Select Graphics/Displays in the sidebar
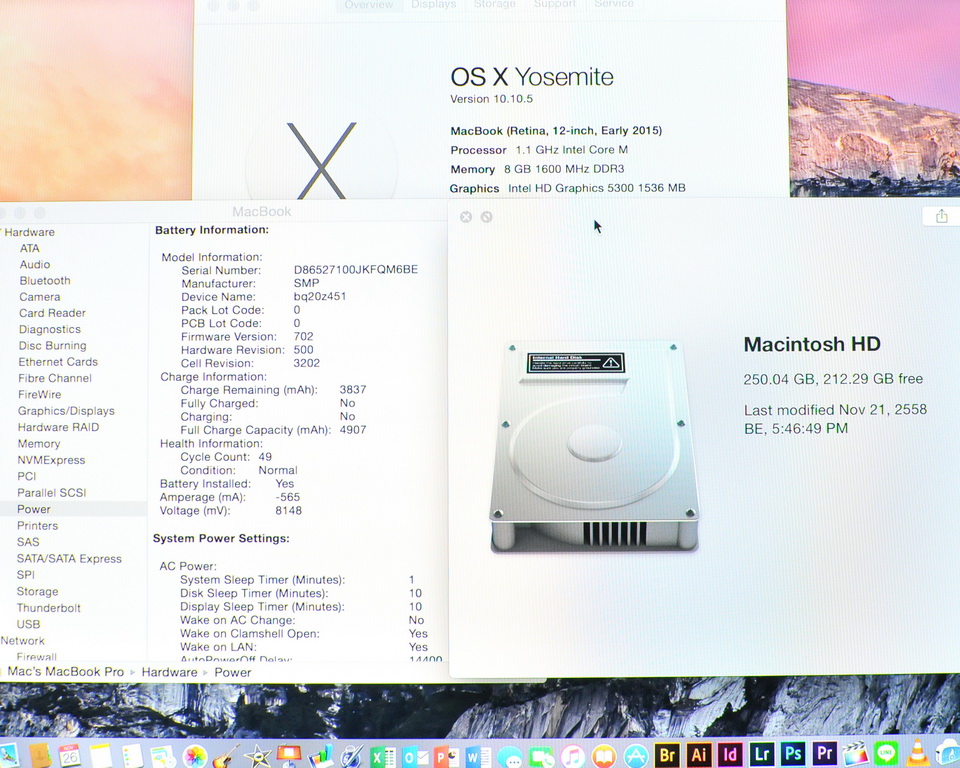The width and height of the screenshot is (960, 768). pyautogui.click(x=66, y=411)
